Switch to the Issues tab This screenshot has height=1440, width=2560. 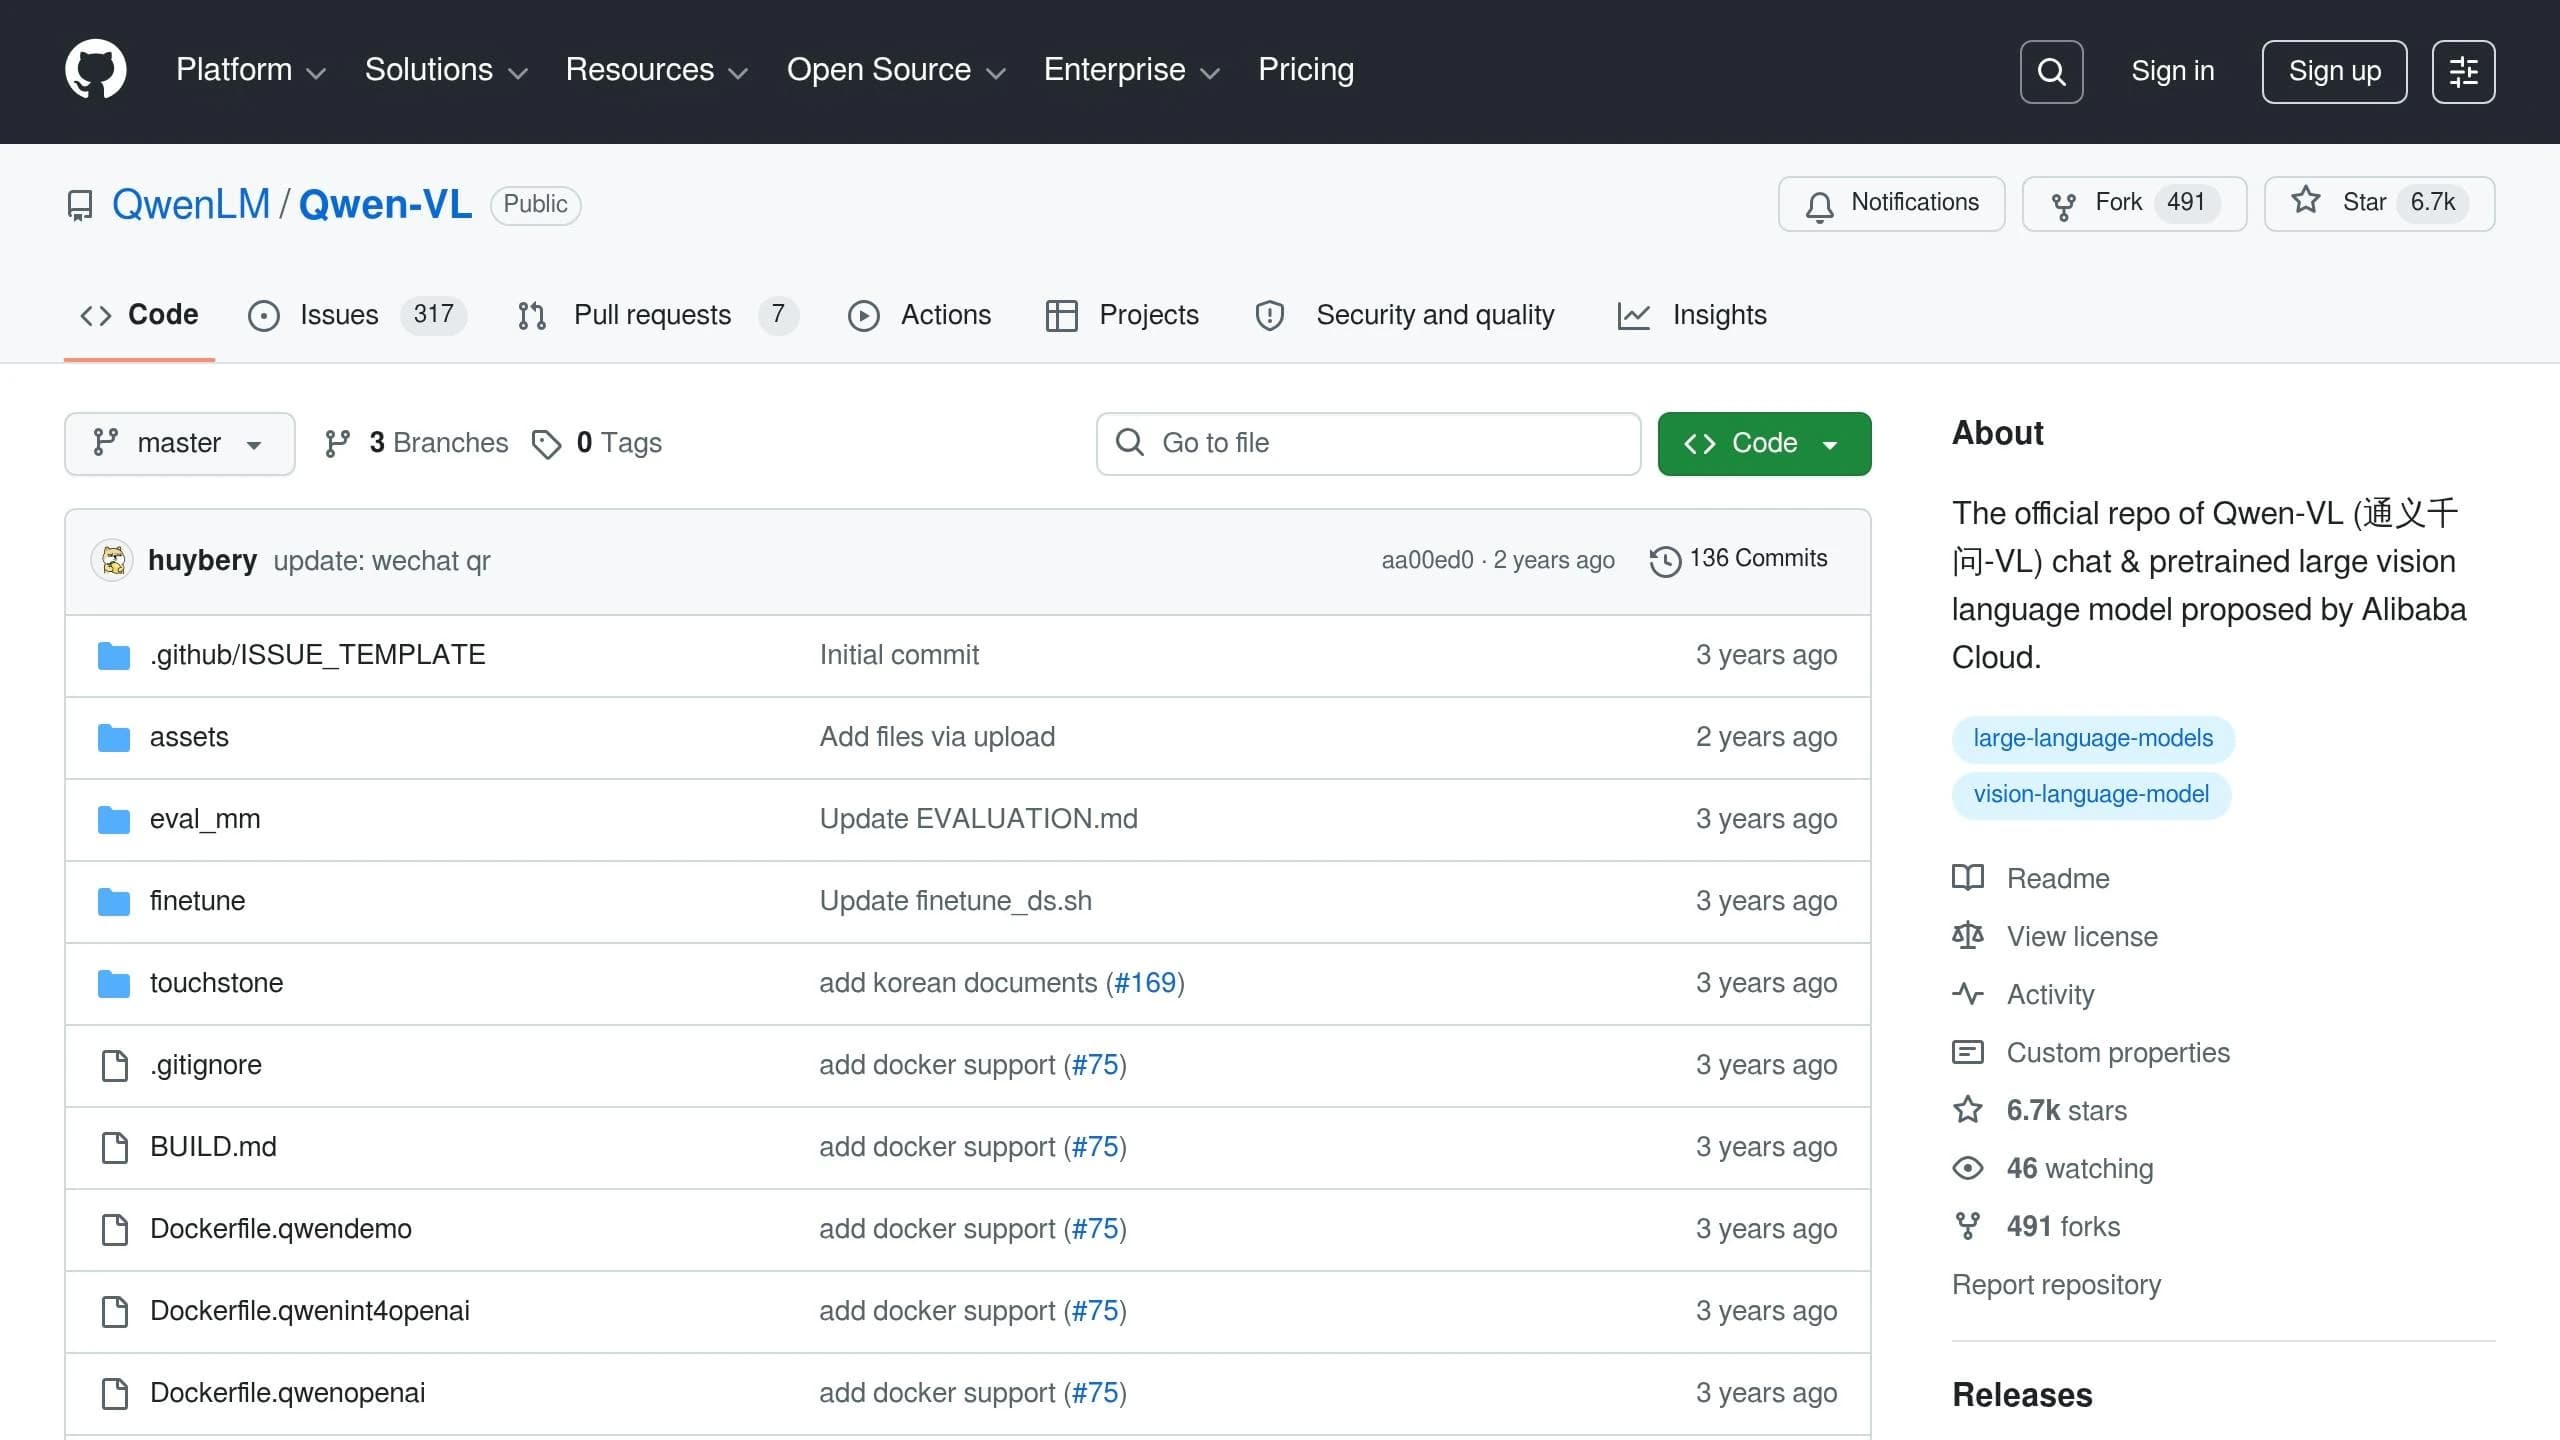point(357,315)
